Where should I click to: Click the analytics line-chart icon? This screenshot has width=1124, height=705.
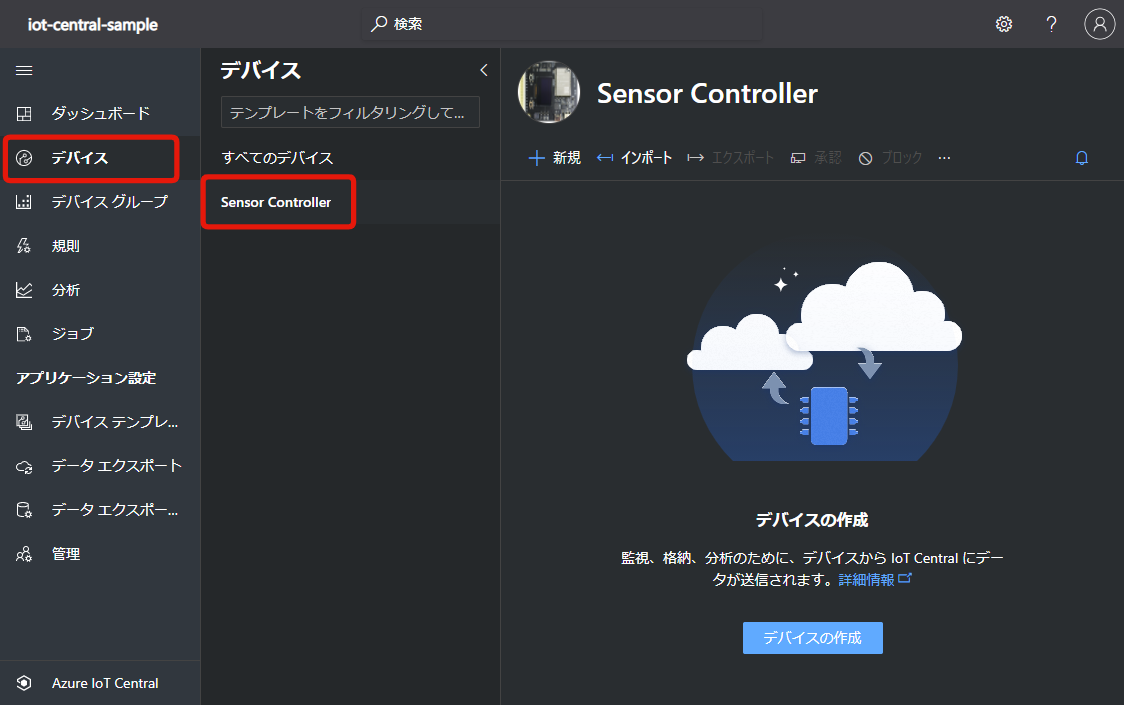(x=24, y=290)
